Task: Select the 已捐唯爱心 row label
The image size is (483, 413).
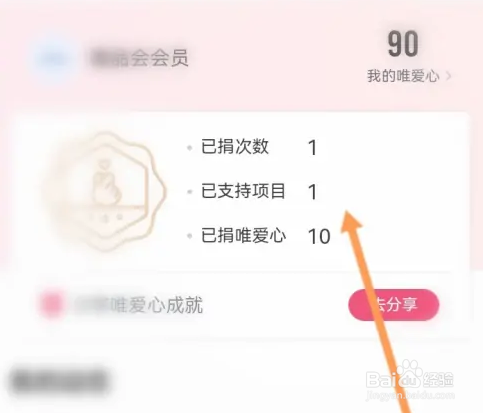Action: pyautogui.click(x=243, y=235)
